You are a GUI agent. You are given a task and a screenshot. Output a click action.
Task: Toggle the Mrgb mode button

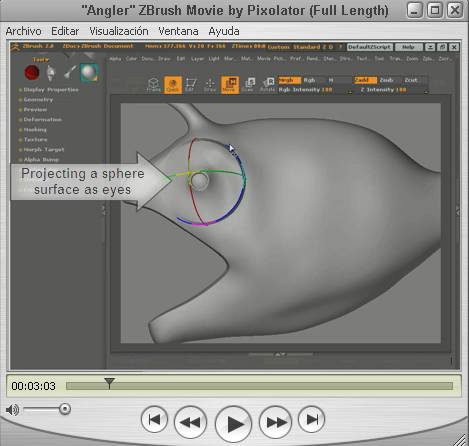click(x=289, y=80)
